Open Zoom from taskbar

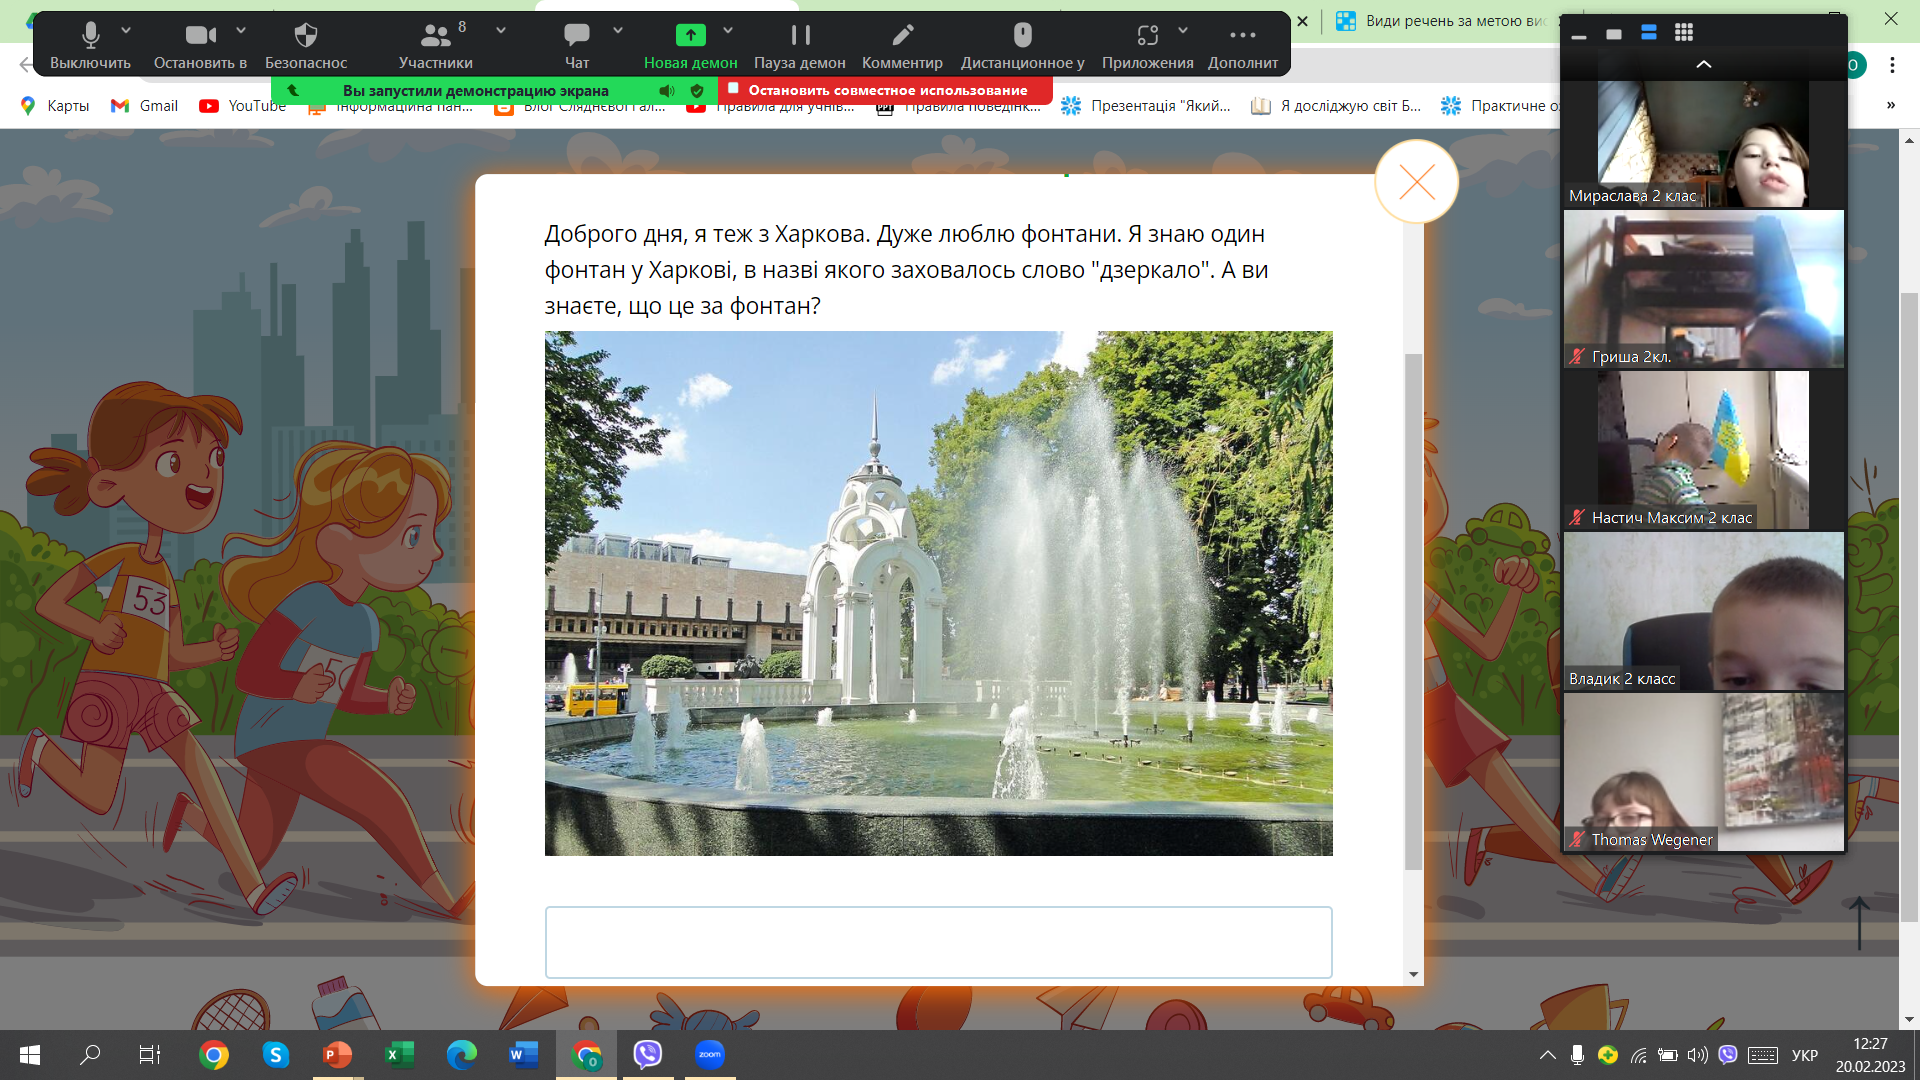point(709,1055)
